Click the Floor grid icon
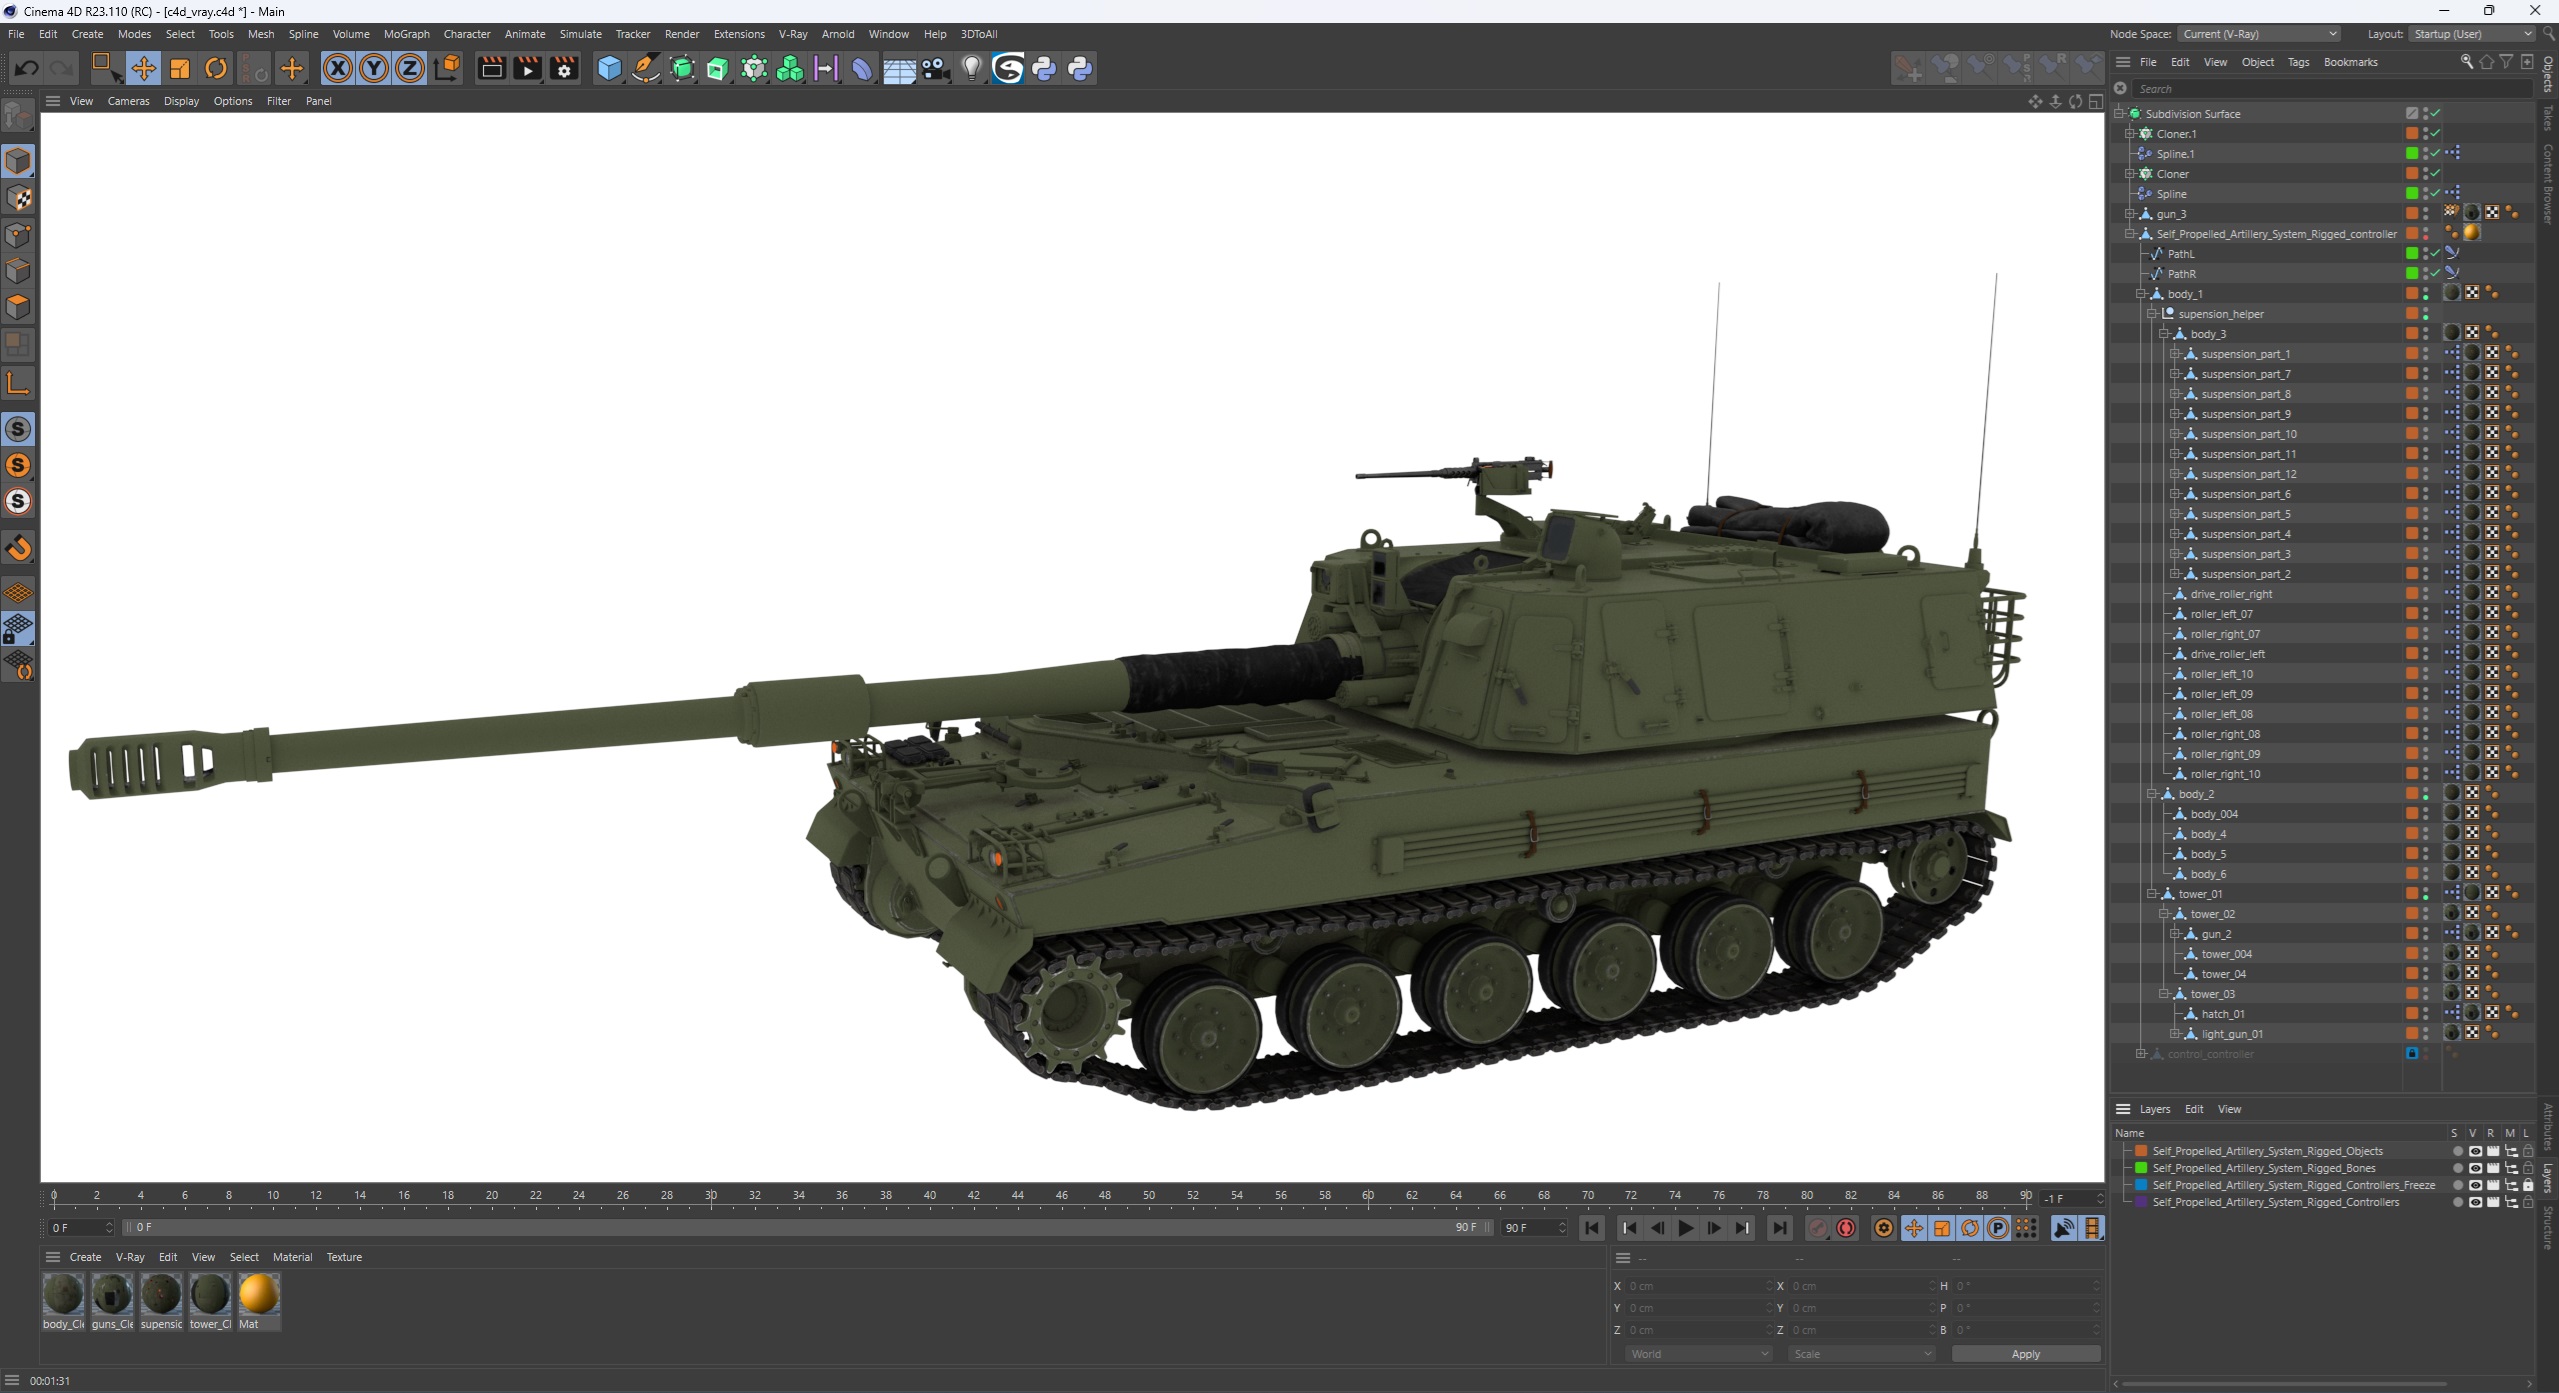The image size is (2559, 1393). coord(899,68)
